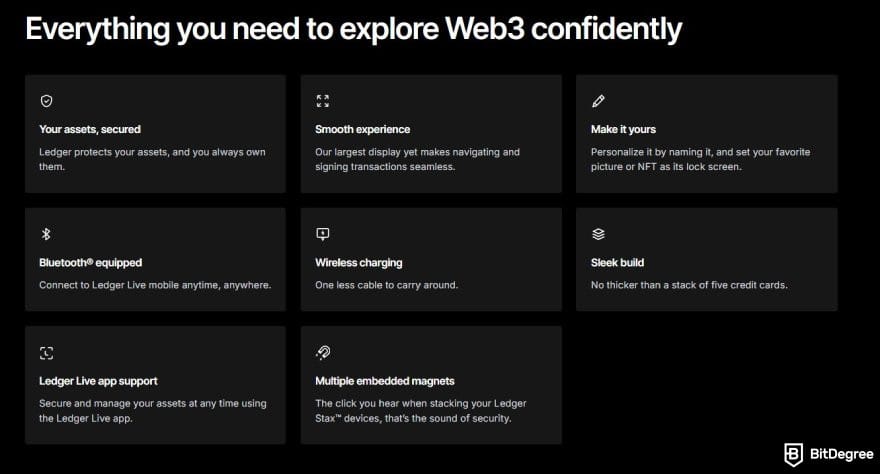
Task: Select the pencil icon above Make it yours
Action: [x=598, y=101]
